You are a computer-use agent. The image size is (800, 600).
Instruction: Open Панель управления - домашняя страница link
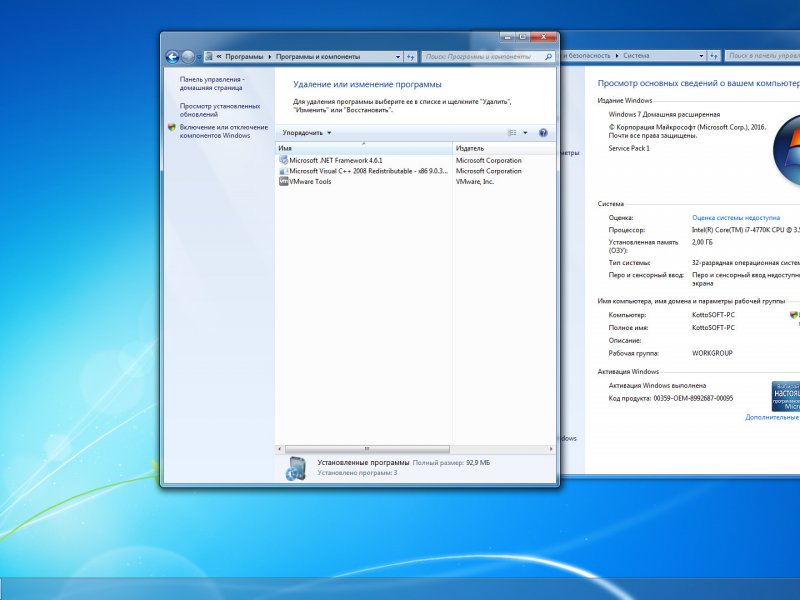click(212, 84)
